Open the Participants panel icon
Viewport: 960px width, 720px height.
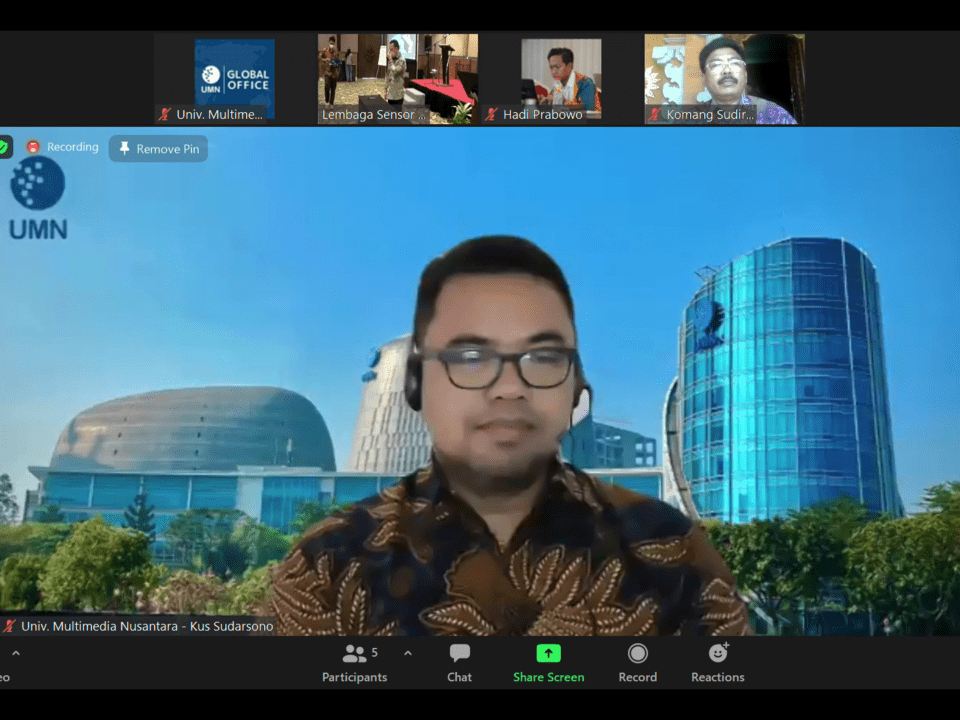(353, 654)
